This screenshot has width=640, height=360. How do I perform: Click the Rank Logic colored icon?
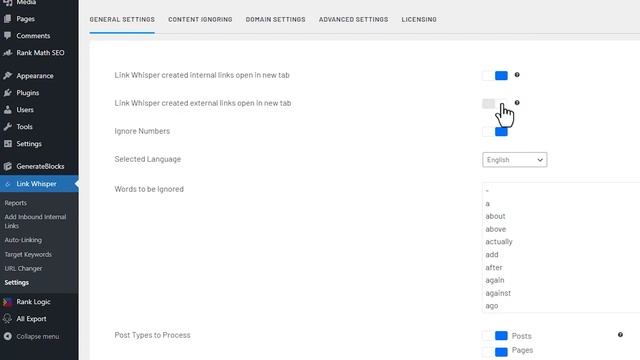[x=7, y=302]
